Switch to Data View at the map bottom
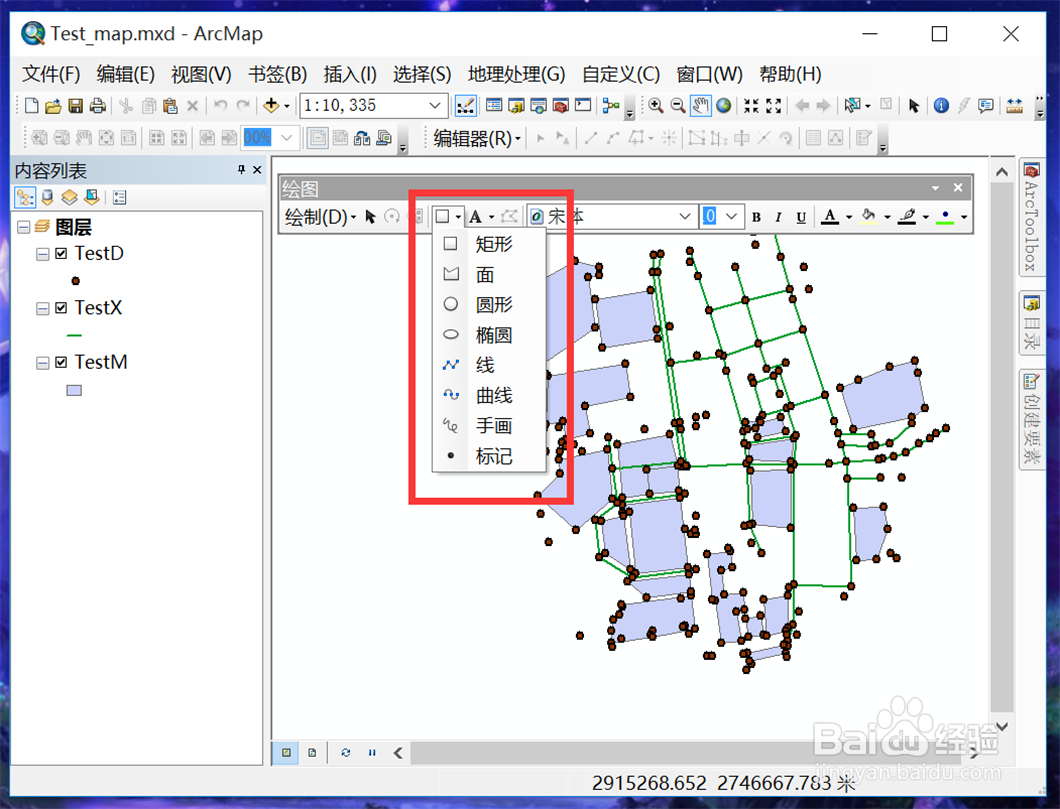This screenshot has width=1060, height=809. pos(287,752)
